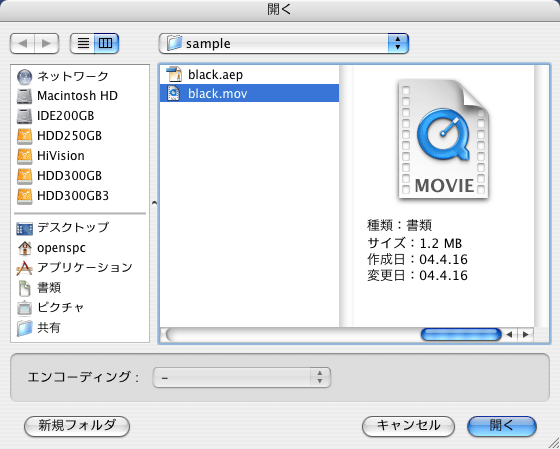Screen dimensions: 560x449
Task: Select HDD250GB label in sidebar
Action: (x=69, y=136)
